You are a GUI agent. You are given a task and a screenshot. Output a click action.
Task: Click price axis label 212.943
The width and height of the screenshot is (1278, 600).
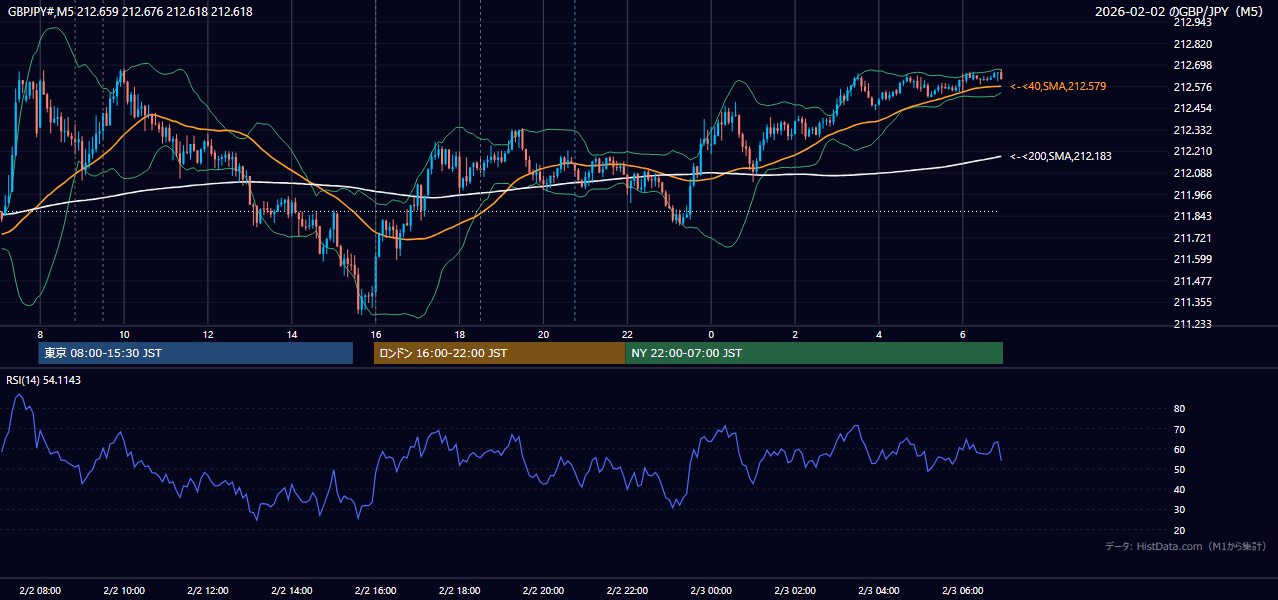pos(1193,22)
